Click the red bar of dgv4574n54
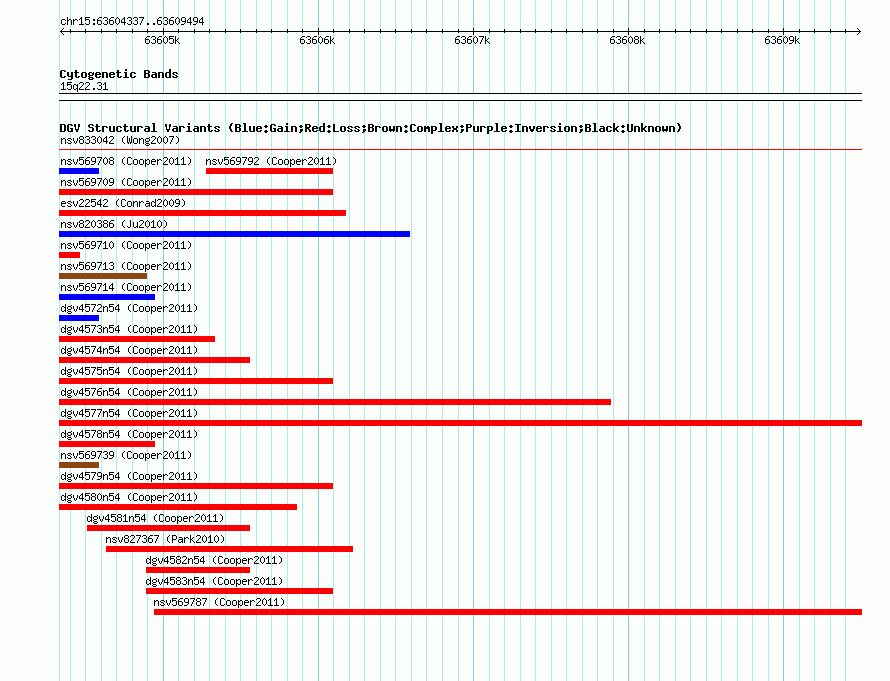890x681 pixels. (154, 360)
